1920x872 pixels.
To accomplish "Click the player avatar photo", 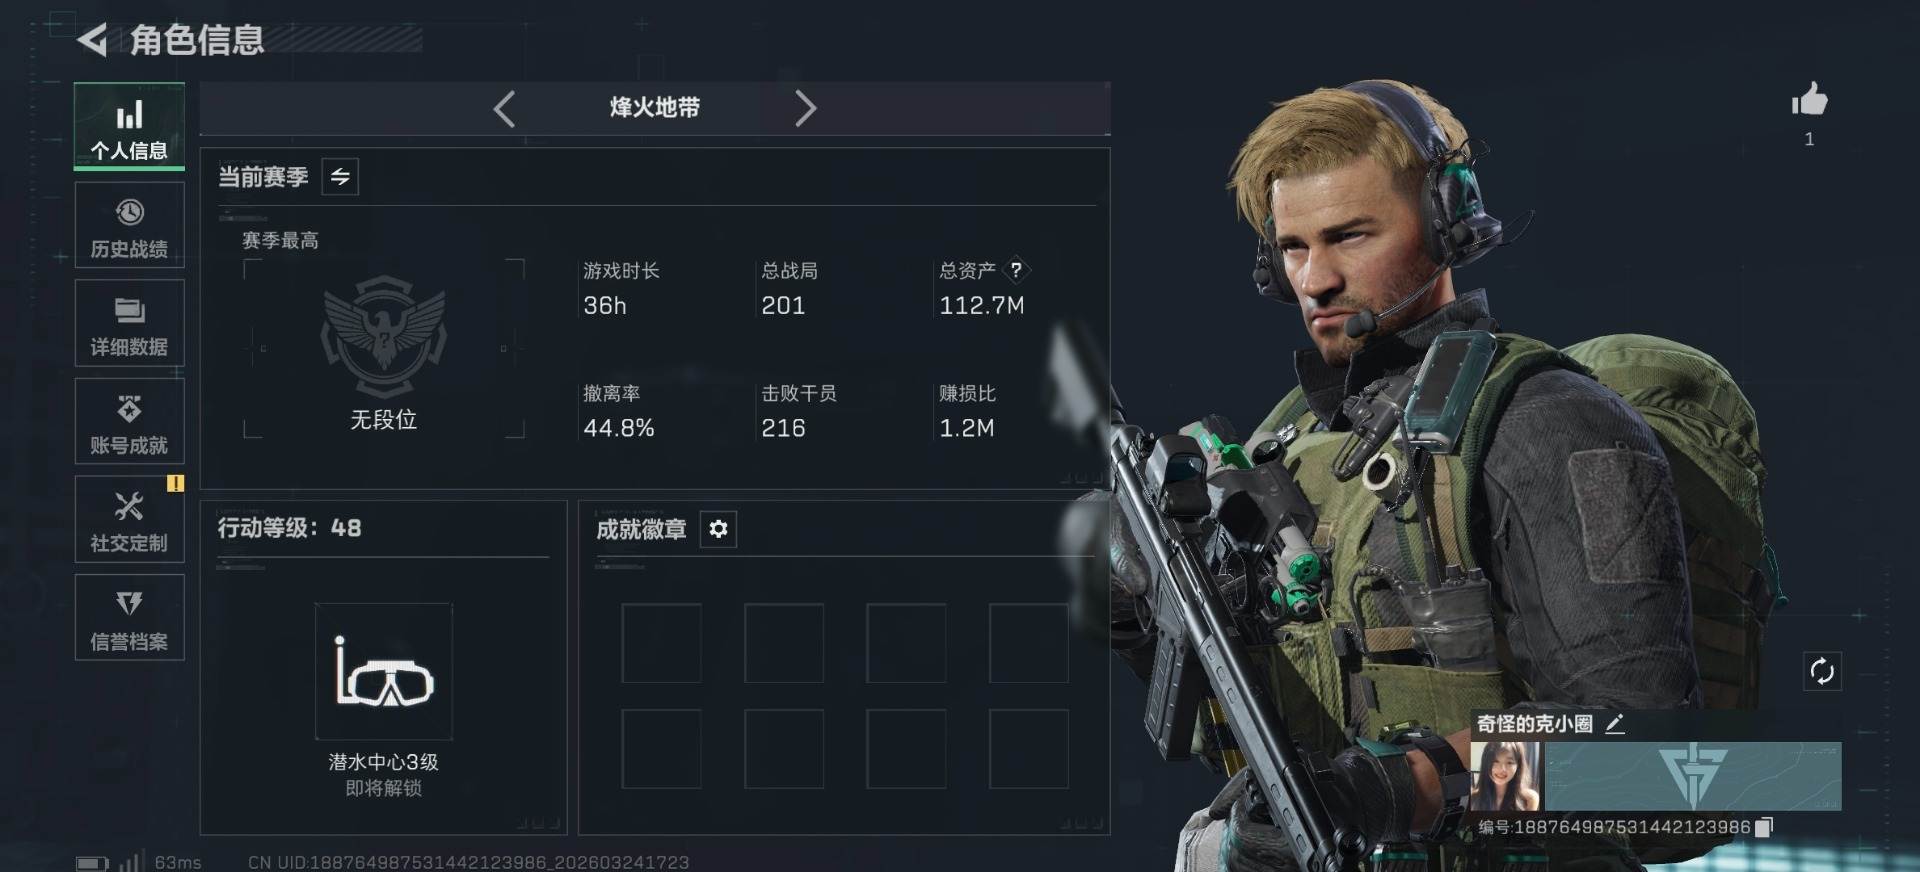I will pos(1506,776).
